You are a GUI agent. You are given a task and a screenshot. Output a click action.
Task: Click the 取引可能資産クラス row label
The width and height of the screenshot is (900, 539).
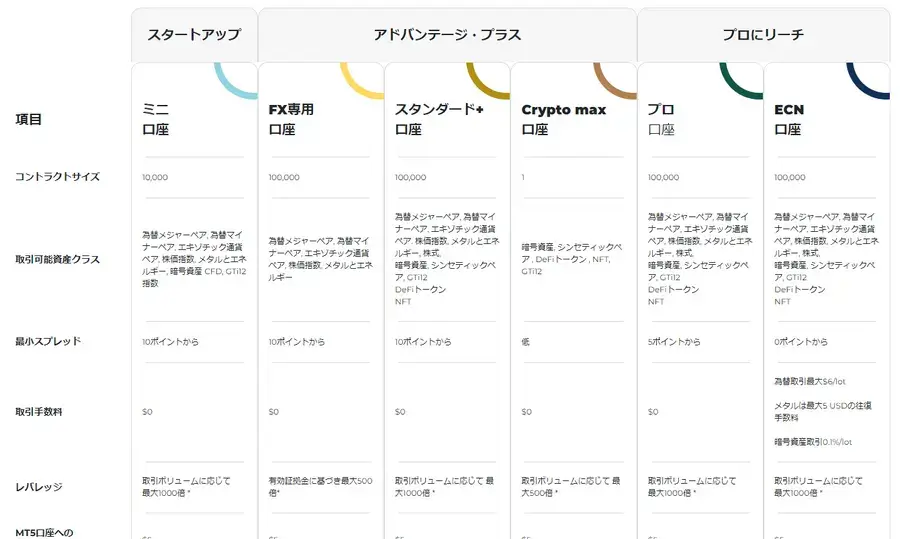click(57, 259)
